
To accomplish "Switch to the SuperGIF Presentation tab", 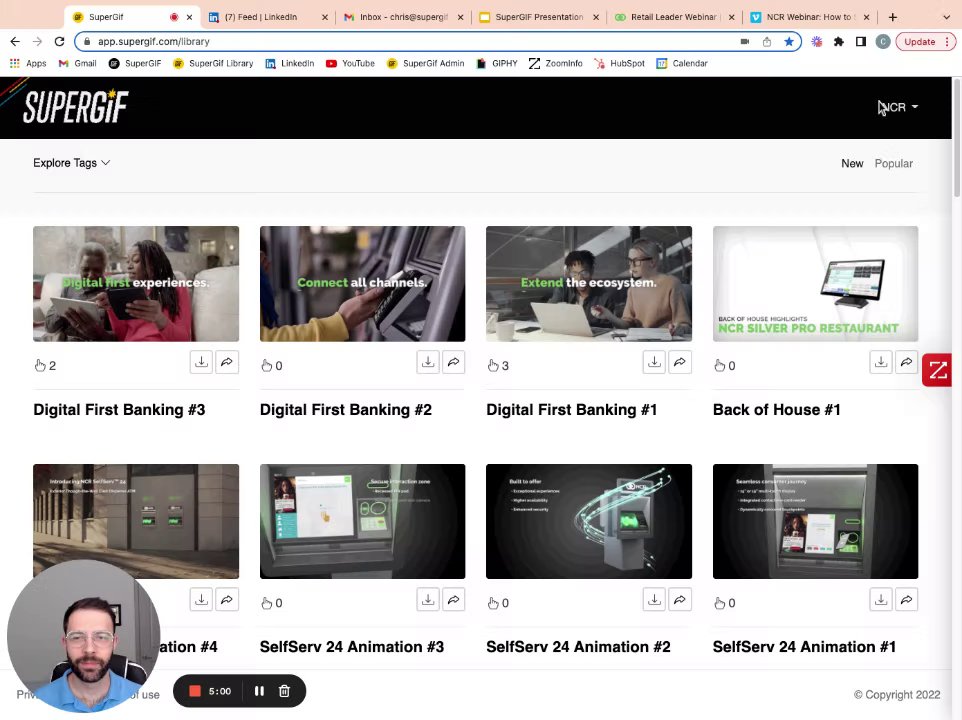I will point(539,17).
